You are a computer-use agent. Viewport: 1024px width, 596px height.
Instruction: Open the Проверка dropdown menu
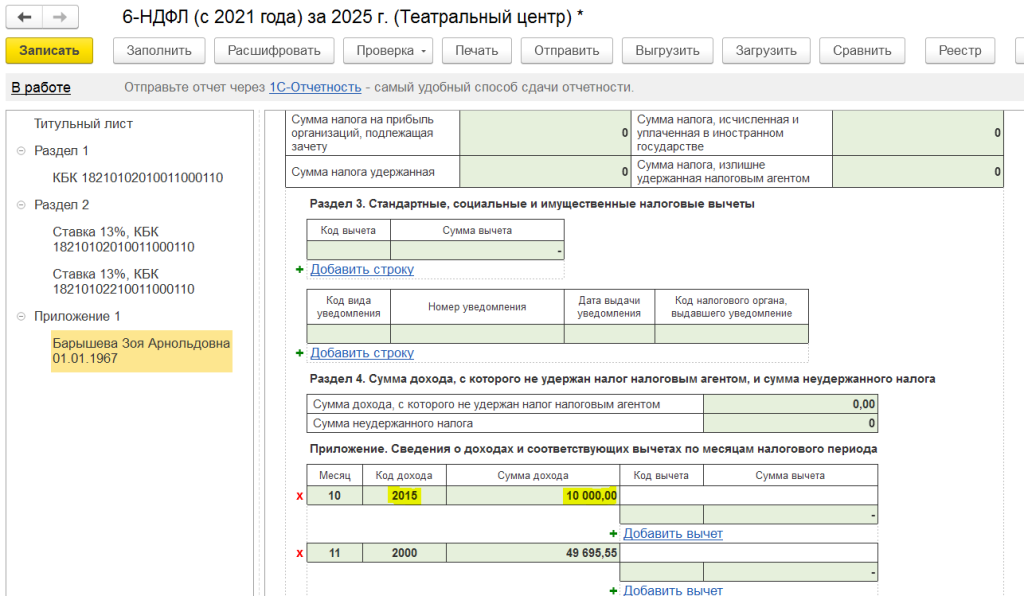388,51
